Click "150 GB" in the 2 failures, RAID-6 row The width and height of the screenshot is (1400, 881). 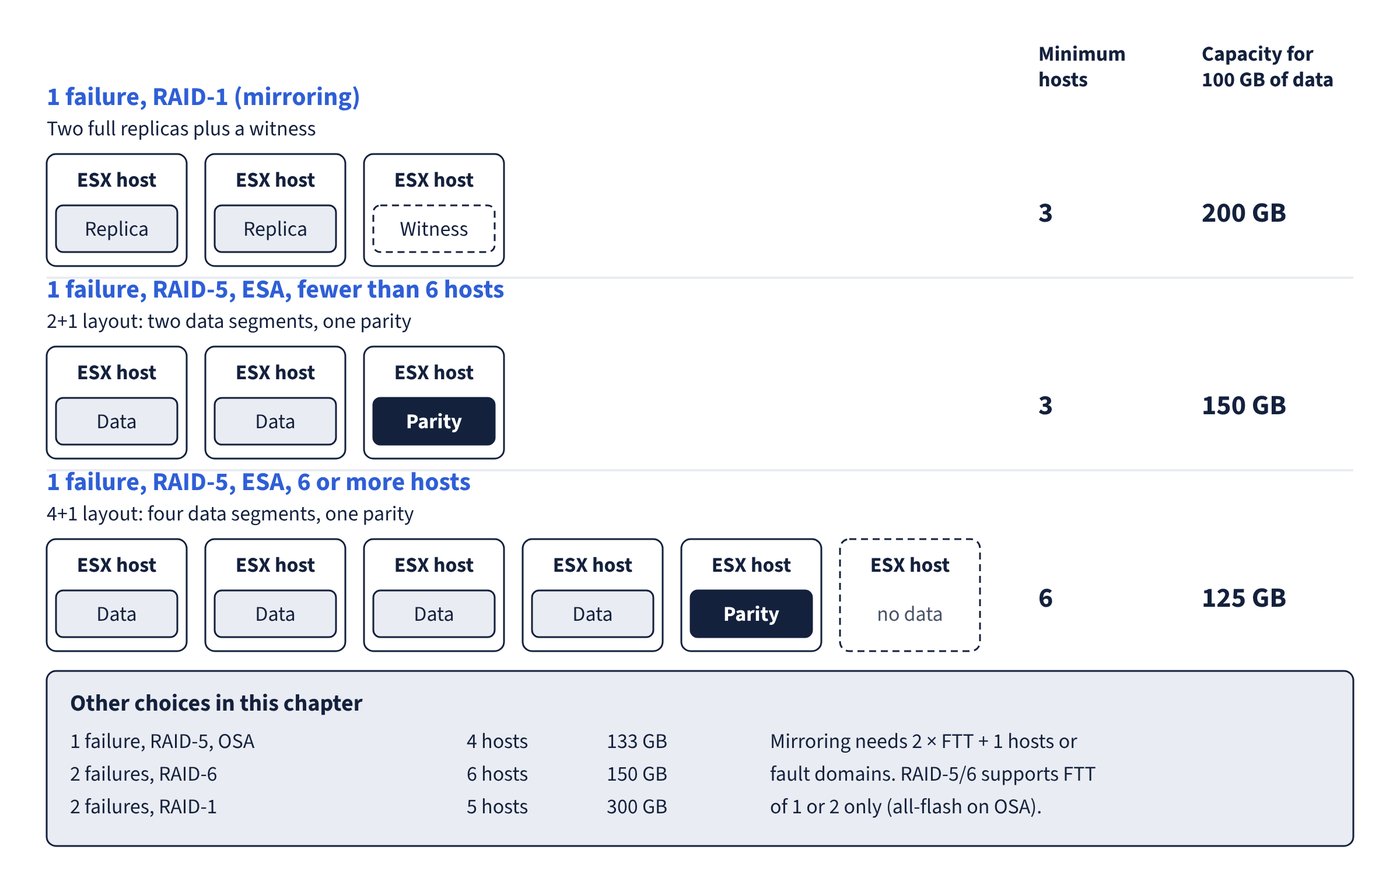[x=637, y=774]
